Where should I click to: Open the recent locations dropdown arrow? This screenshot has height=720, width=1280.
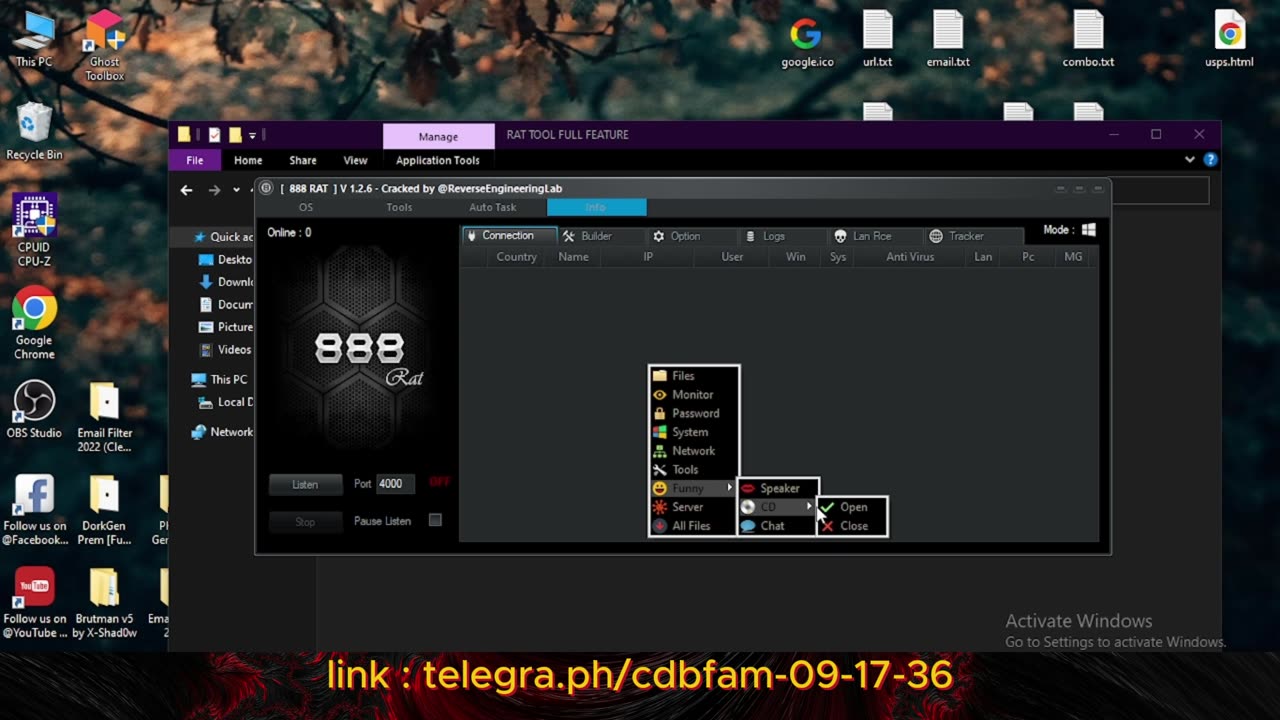237,190
